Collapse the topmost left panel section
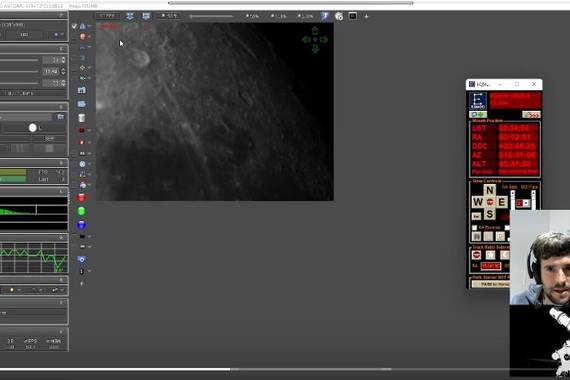 [x=61, y=15]
